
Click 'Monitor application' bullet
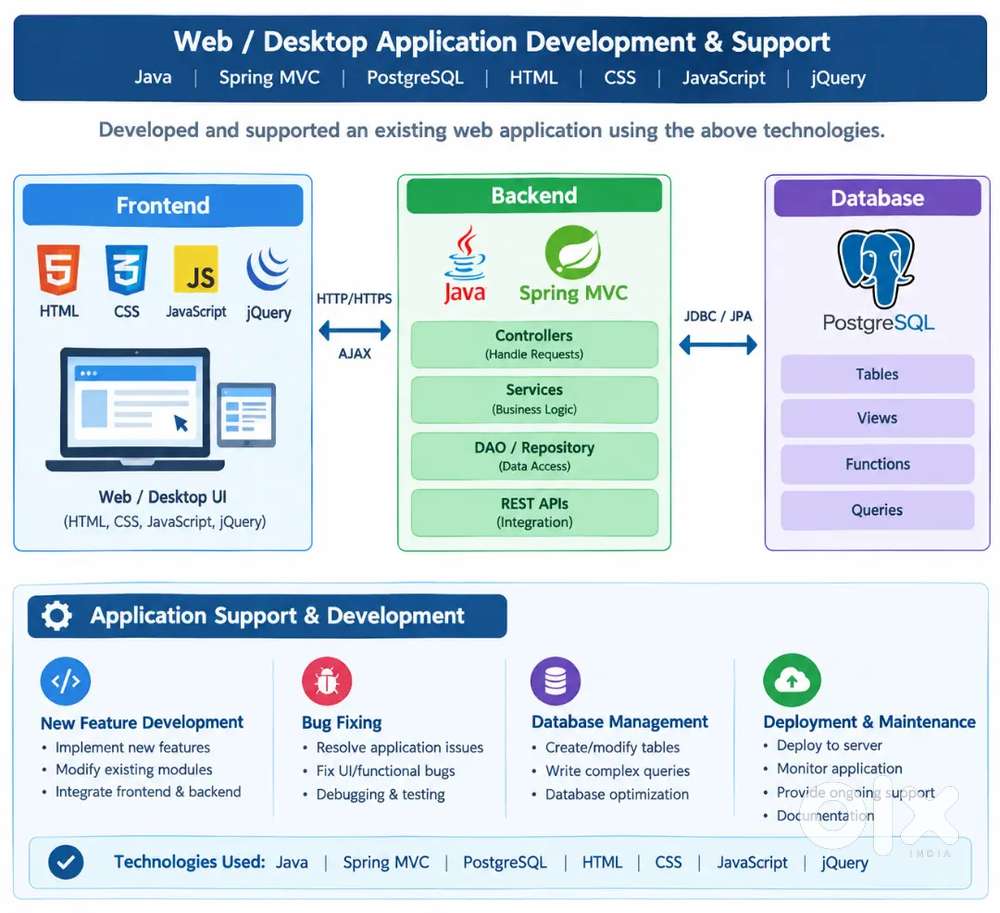(x=839, y=768)
